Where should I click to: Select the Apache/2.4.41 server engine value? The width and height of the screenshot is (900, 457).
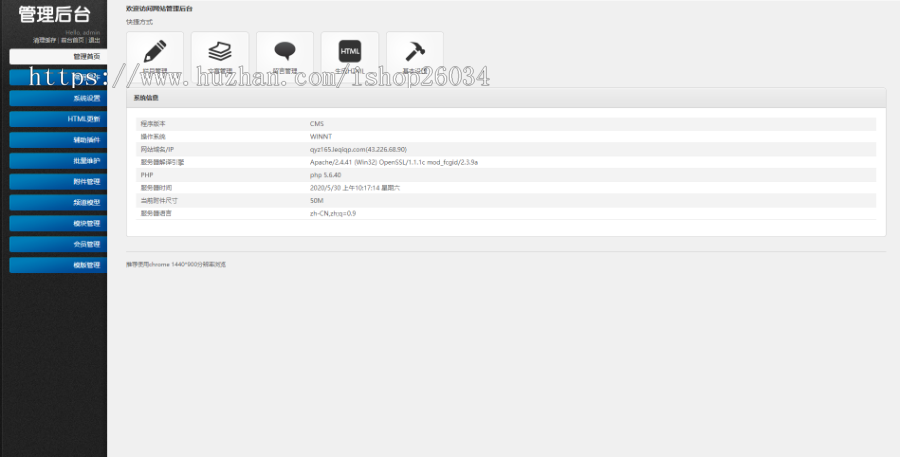394,162
